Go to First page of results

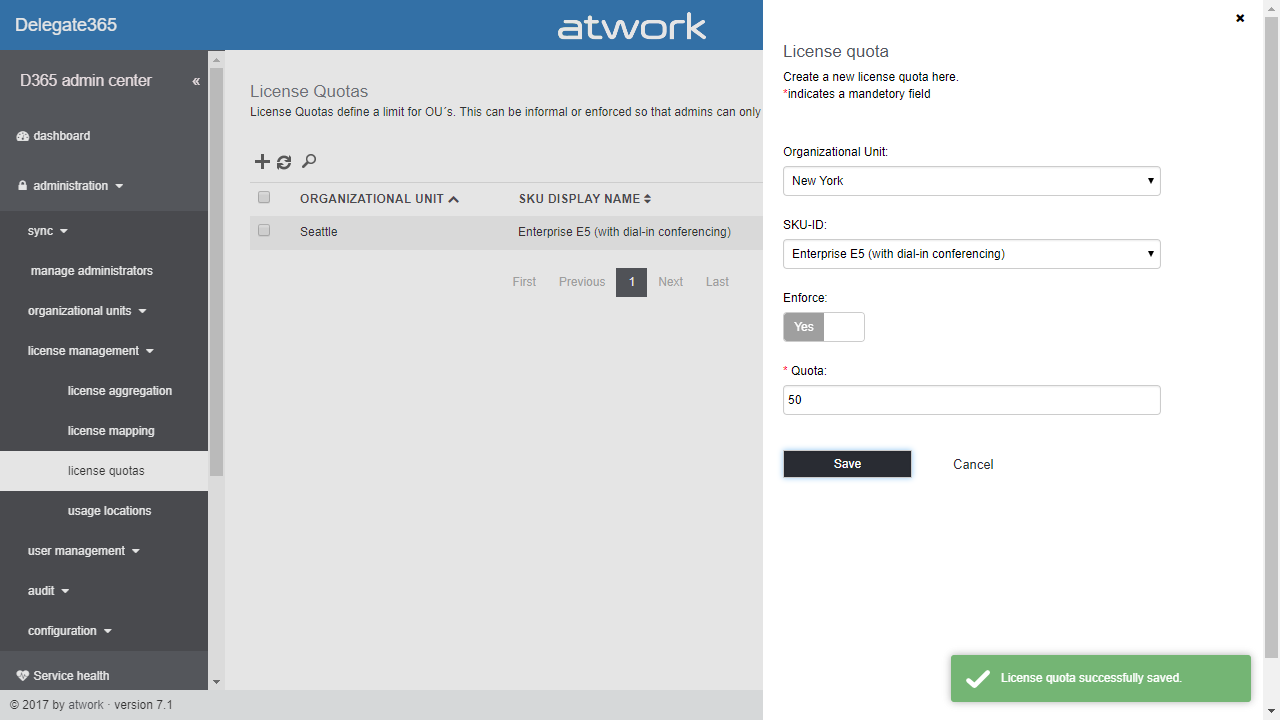[524, 282]
